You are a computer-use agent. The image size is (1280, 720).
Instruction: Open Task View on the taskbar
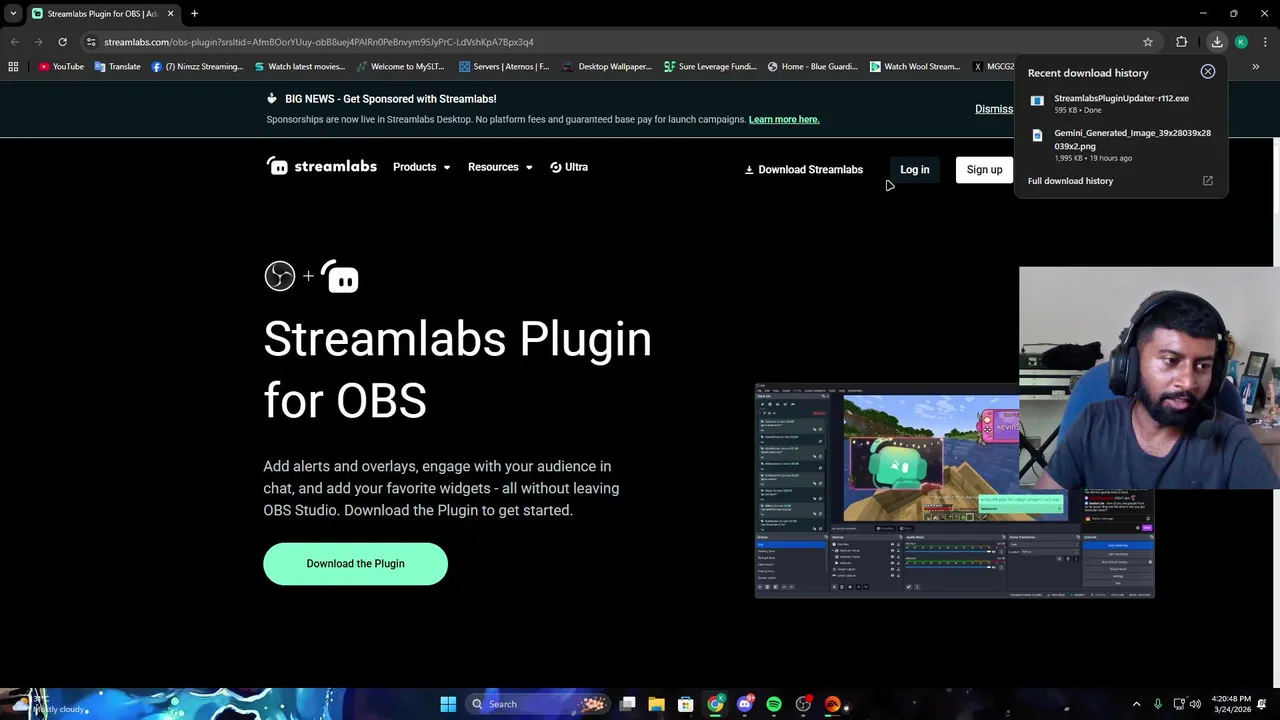click(627, 704)
